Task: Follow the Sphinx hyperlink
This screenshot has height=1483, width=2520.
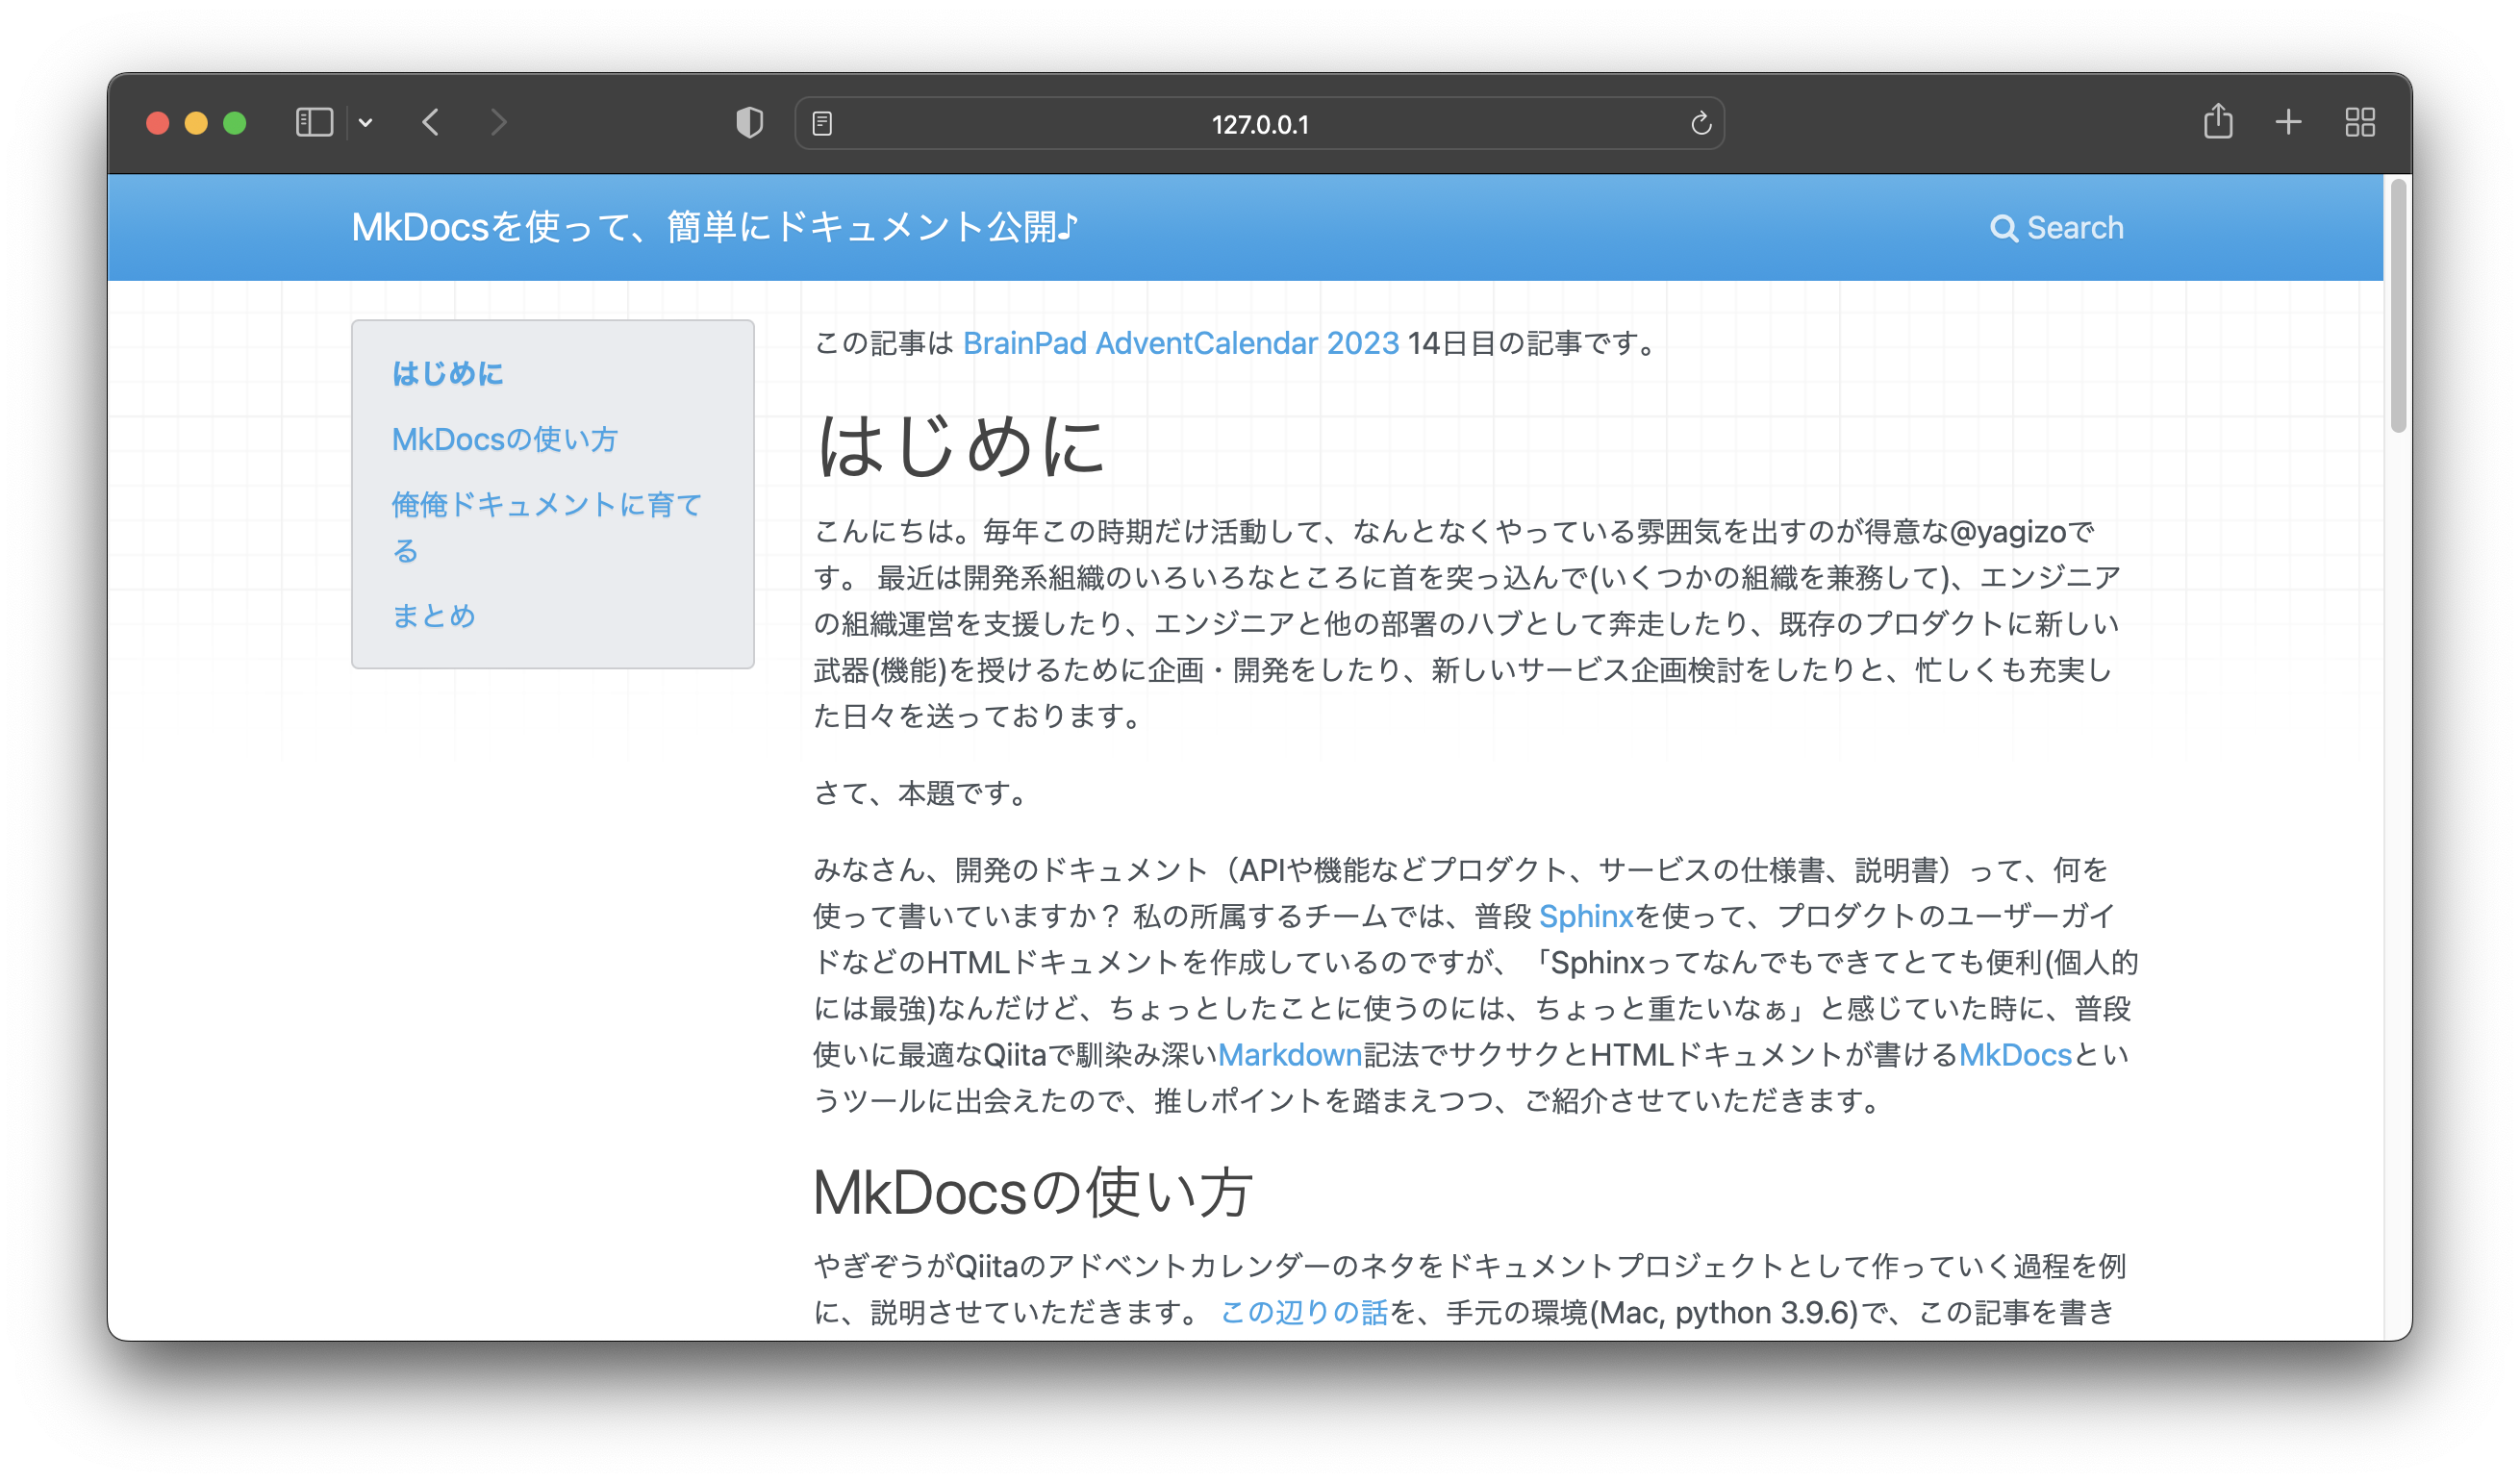Action: [1586, 916]
